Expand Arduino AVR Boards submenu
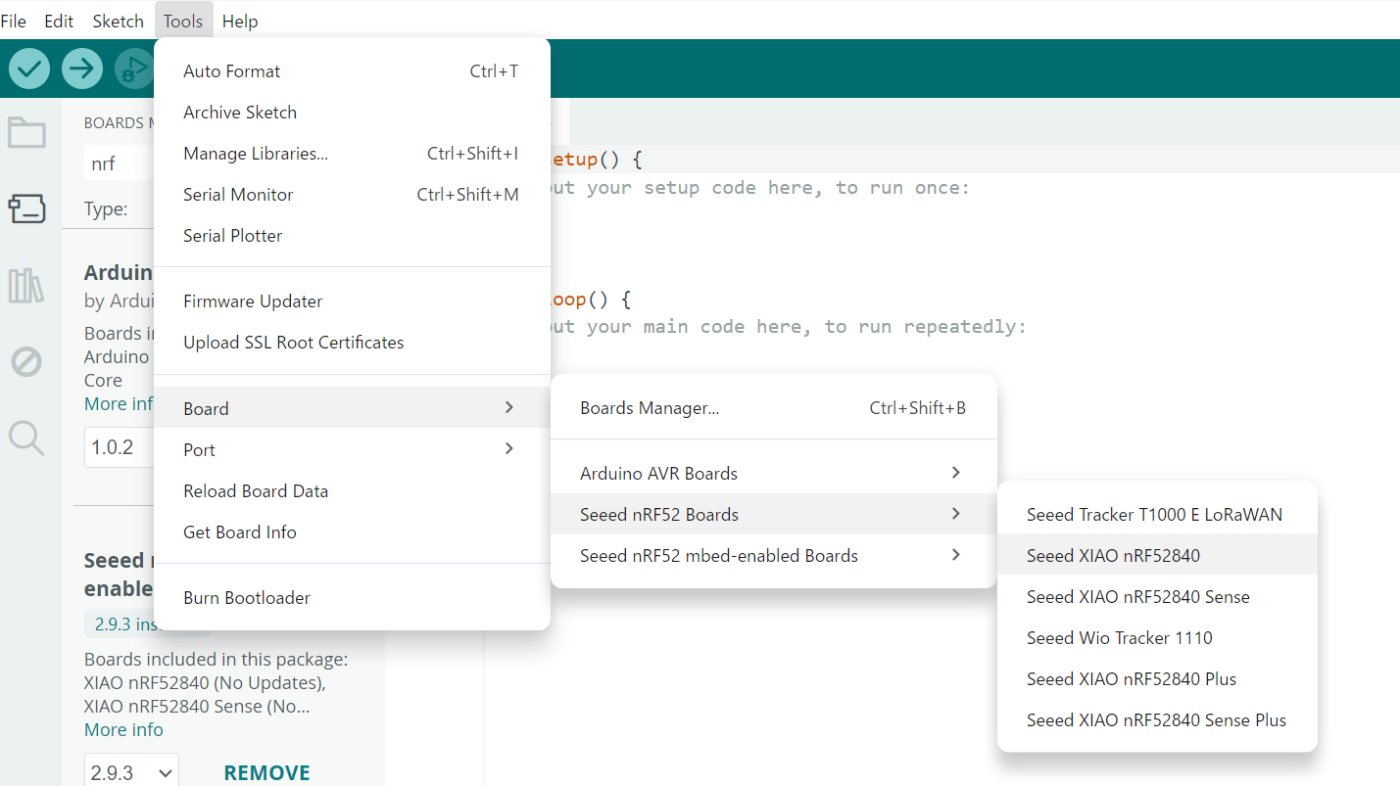1400x786 pixels. 774,473
